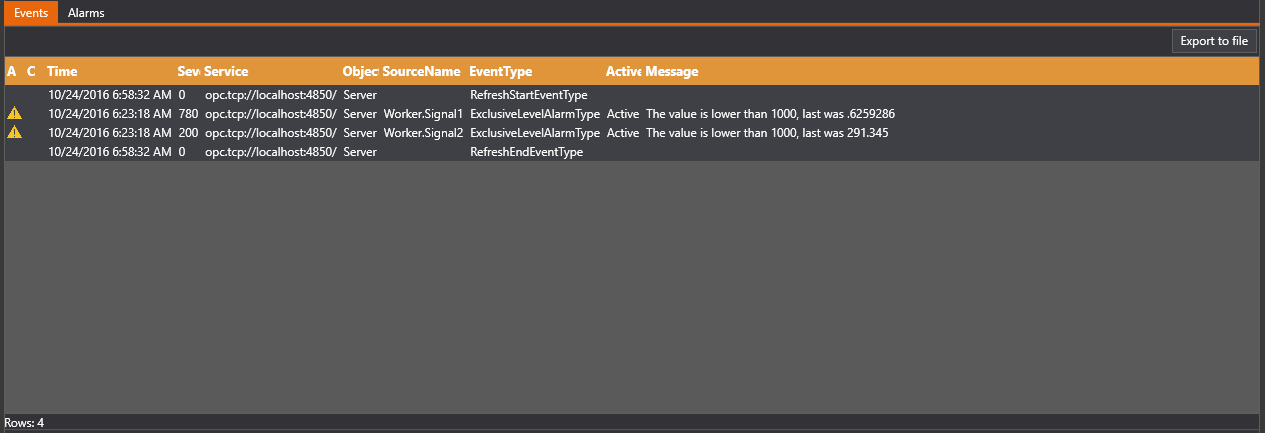This screenshot has width=1265, height=433.
Task: Select the RefreshEndEventType row
Action: tap(526, 152)
